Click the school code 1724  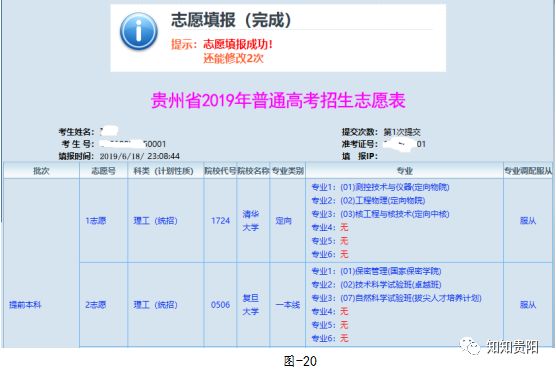pos(220,221)
